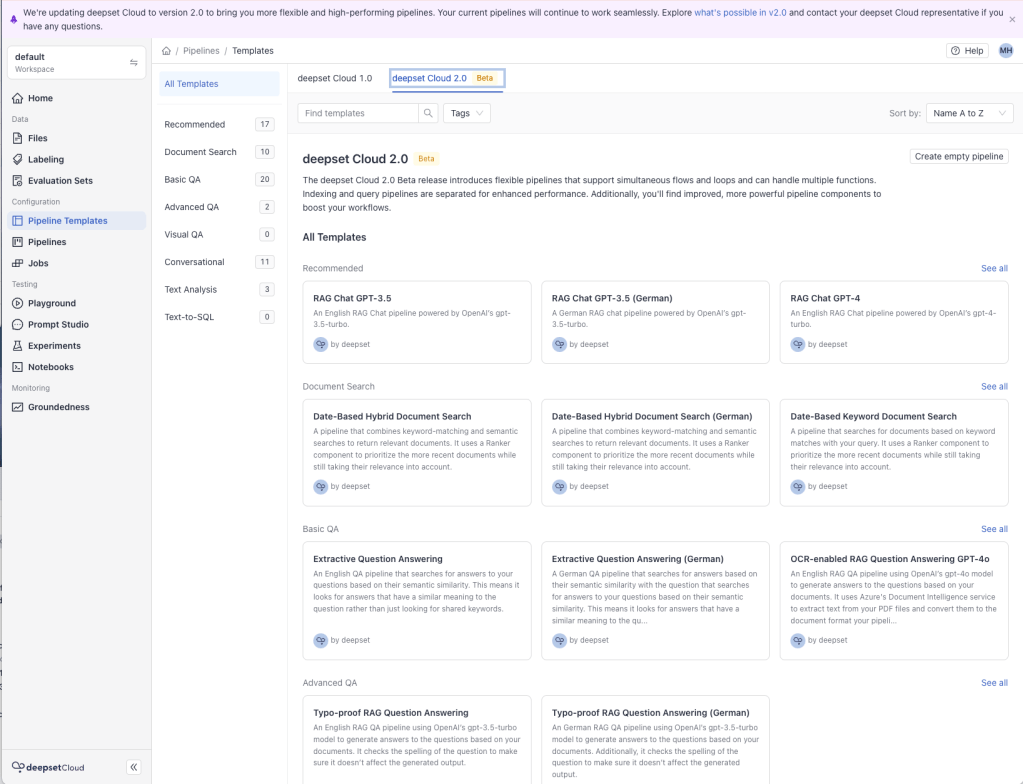Filter by Conversational category

219,262
